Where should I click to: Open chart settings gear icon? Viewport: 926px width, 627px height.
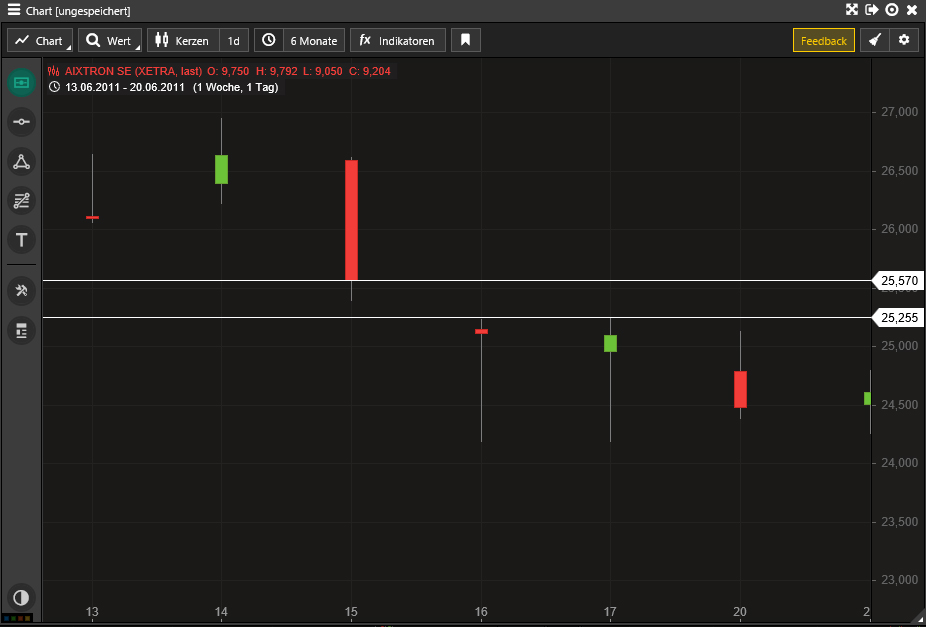pyautogui.click(x=904, y=41)
